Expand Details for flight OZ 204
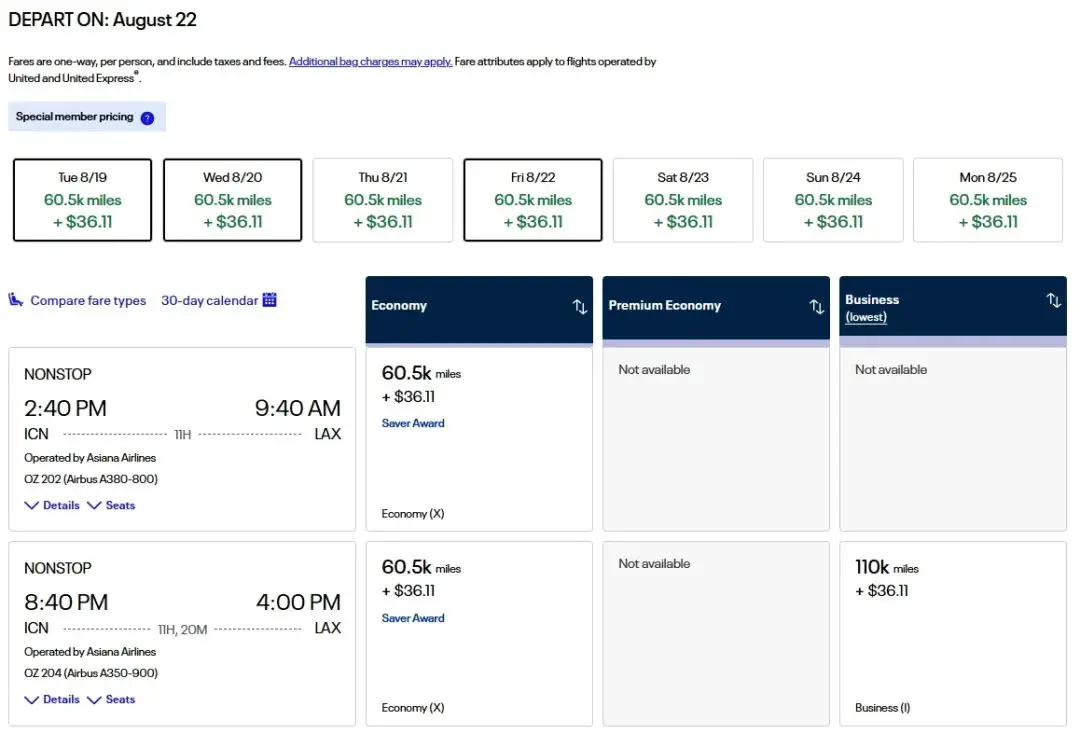Viewport: 1080px width, 734px height. (x=52, y=700)
